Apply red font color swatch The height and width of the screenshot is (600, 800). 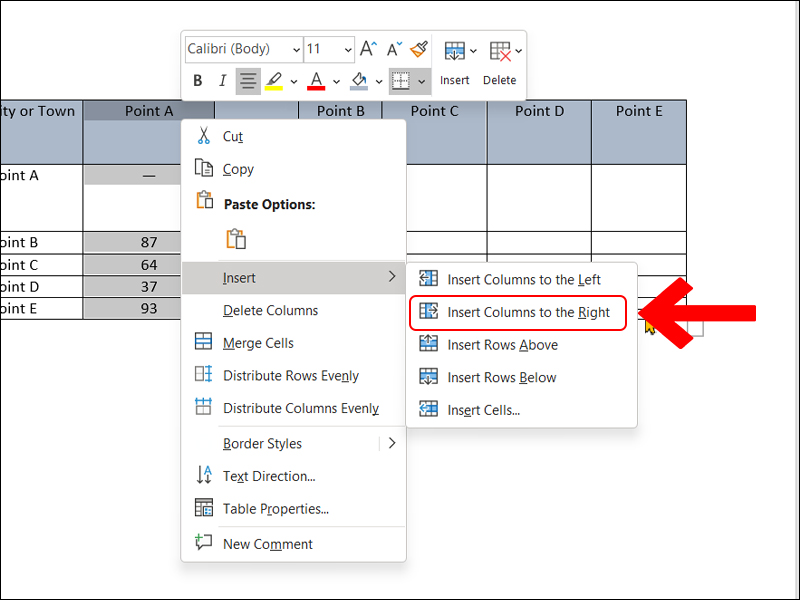[316, 81]
